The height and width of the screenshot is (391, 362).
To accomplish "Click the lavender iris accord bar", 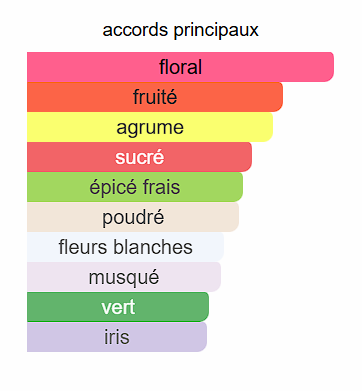I will (x=117, y=337).
